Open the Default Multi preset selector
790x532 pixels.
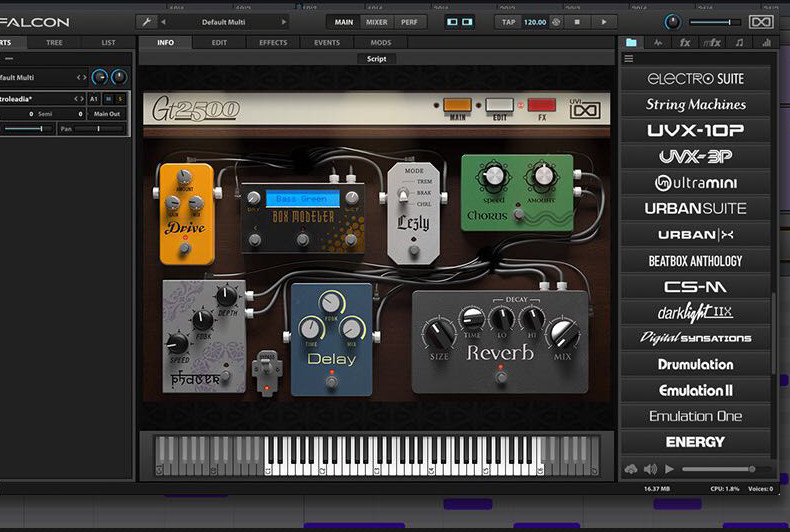223,22
